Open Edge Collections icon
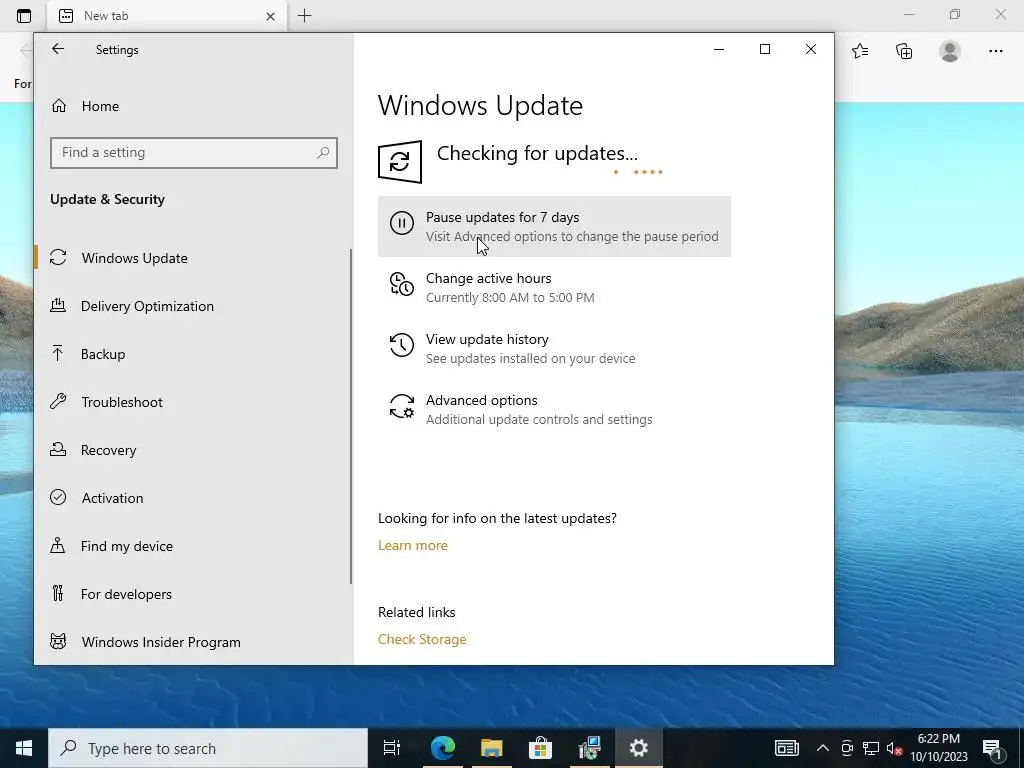 tap(904, 51)
